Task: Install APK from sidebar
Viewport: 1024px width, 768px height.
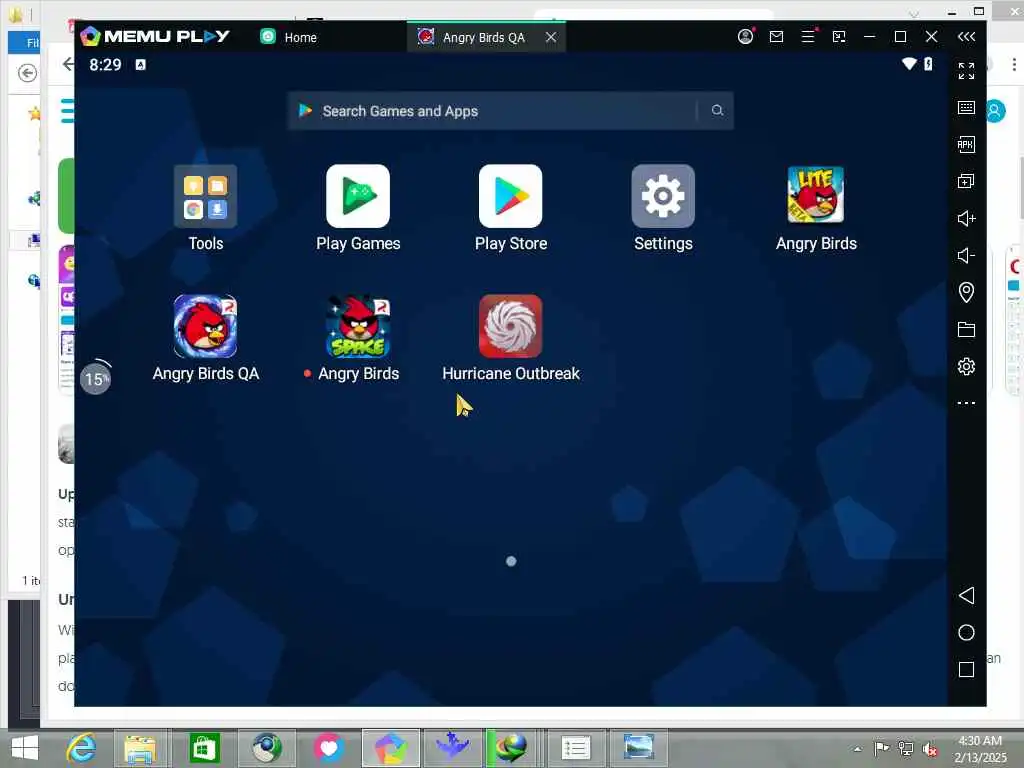Action: pos(967,144)
